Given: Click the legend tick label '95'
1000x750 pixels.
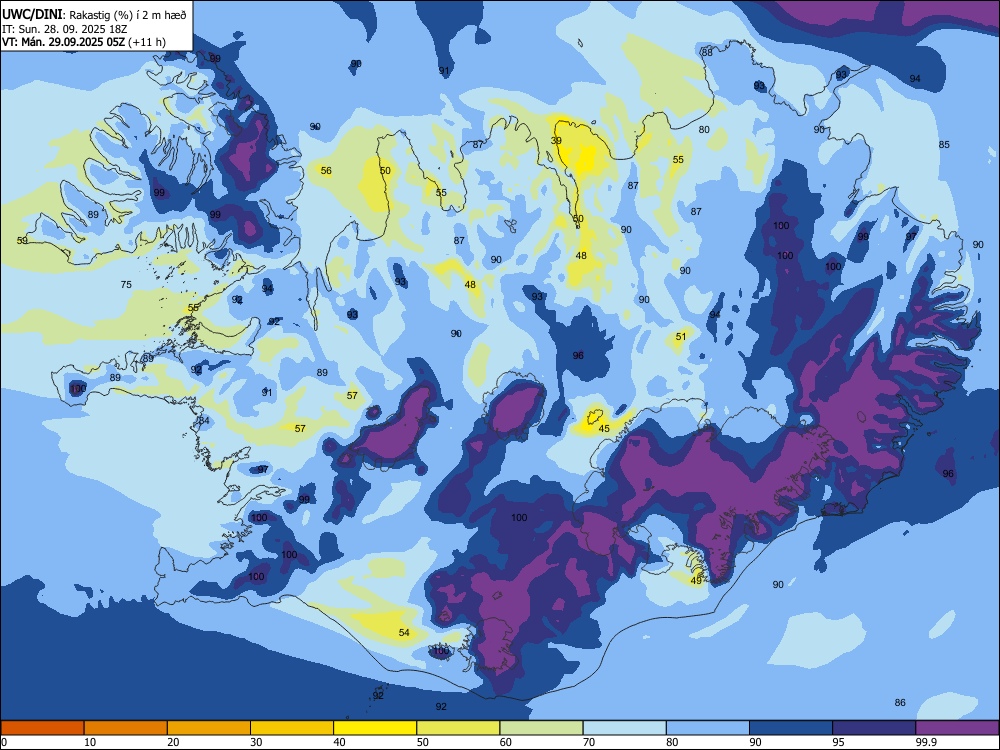Looking at the screenshot, I should pyautogui.click(x=839, y=742).
